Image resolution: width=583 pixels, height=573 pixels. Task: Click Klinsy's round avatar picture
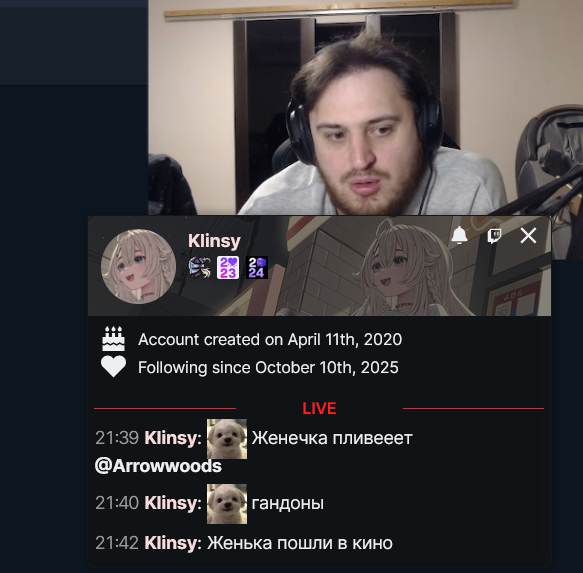coord(138,266)
